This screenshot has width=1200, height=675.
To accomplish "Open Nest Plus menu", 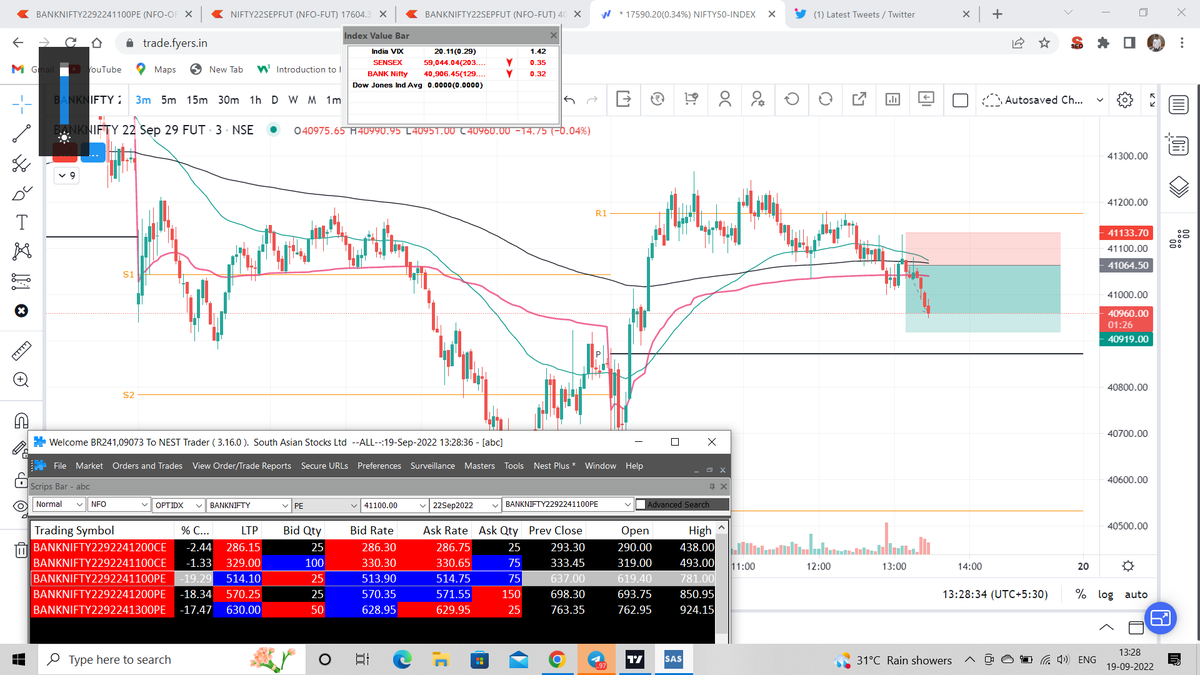I will [x=554, y=466].
